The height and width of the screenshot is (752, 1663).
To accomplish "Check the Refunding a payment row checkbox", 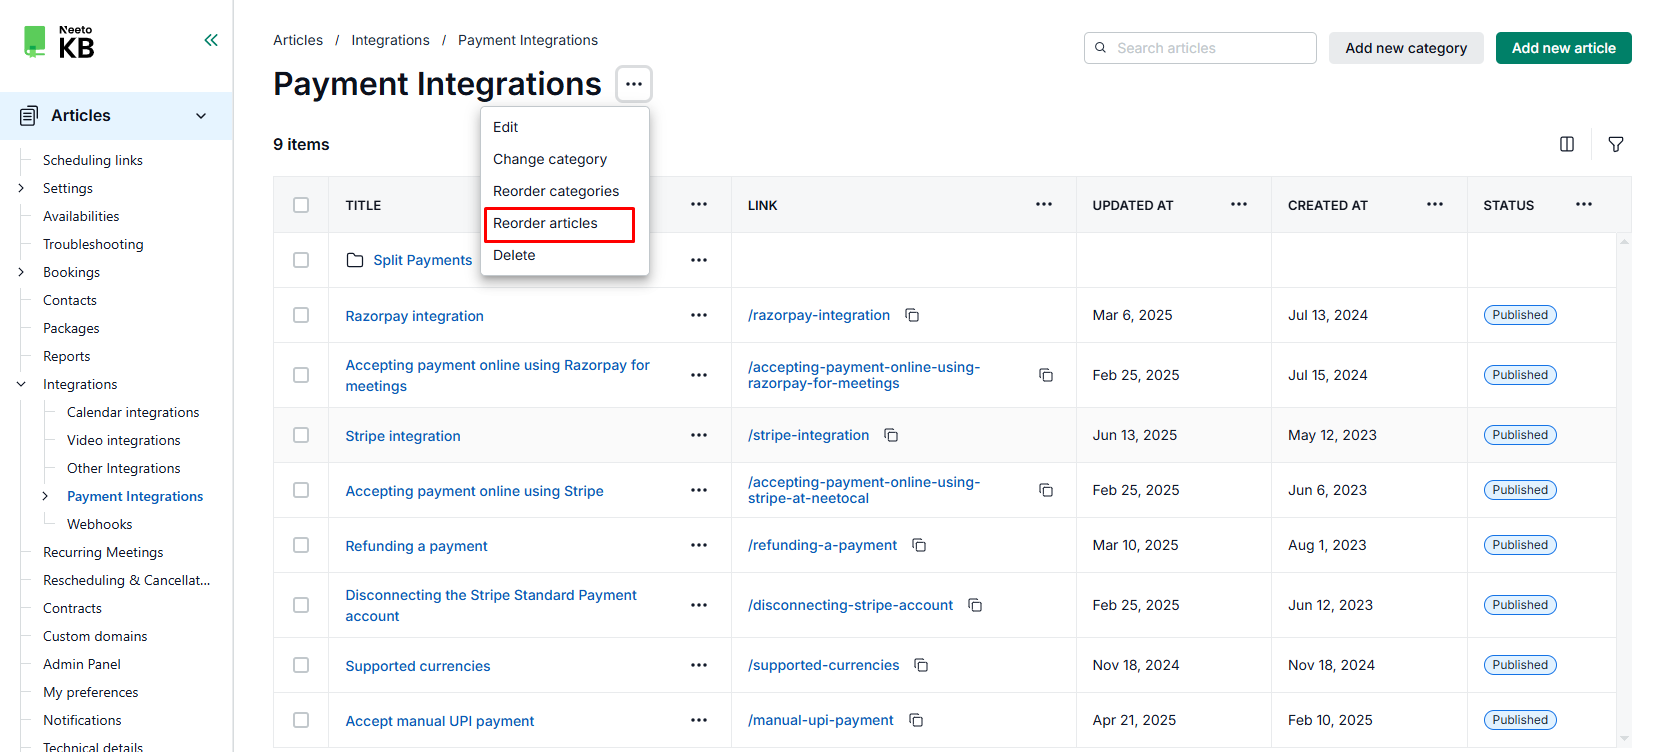I will (x=301, y=545).
